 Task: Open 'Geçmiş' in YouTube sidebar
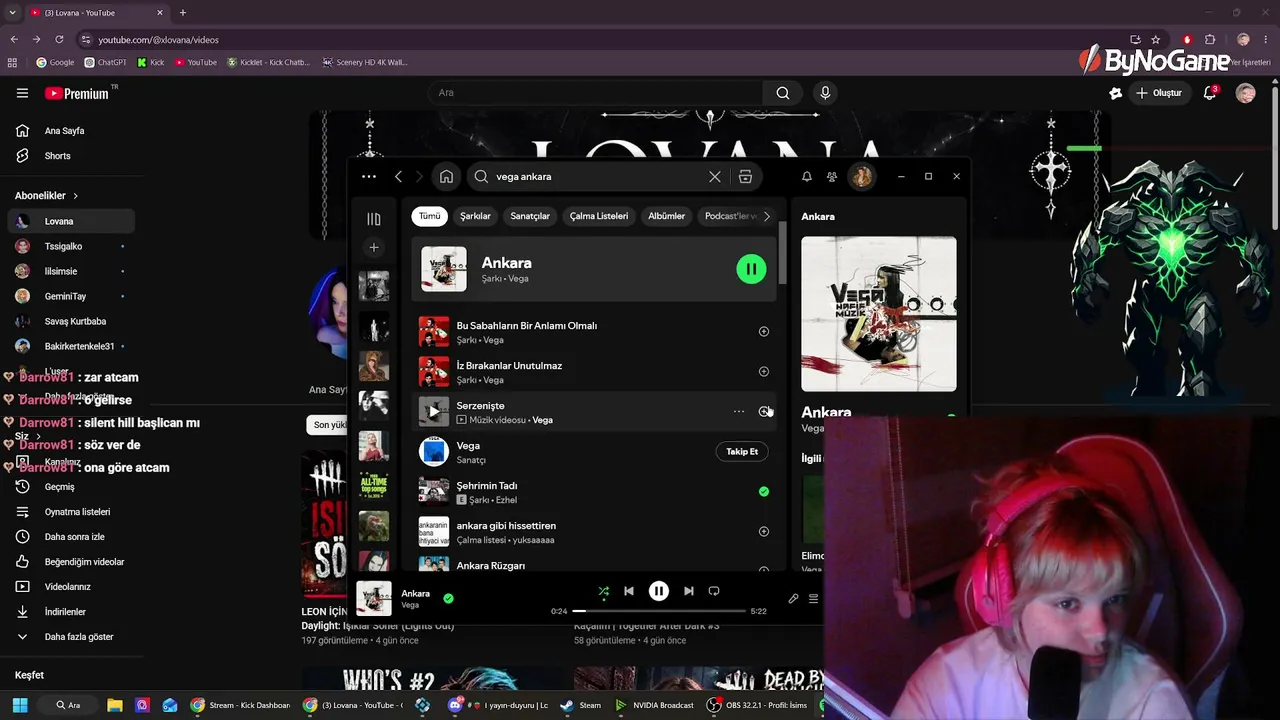pyautogui.click(x=71, y=487)
